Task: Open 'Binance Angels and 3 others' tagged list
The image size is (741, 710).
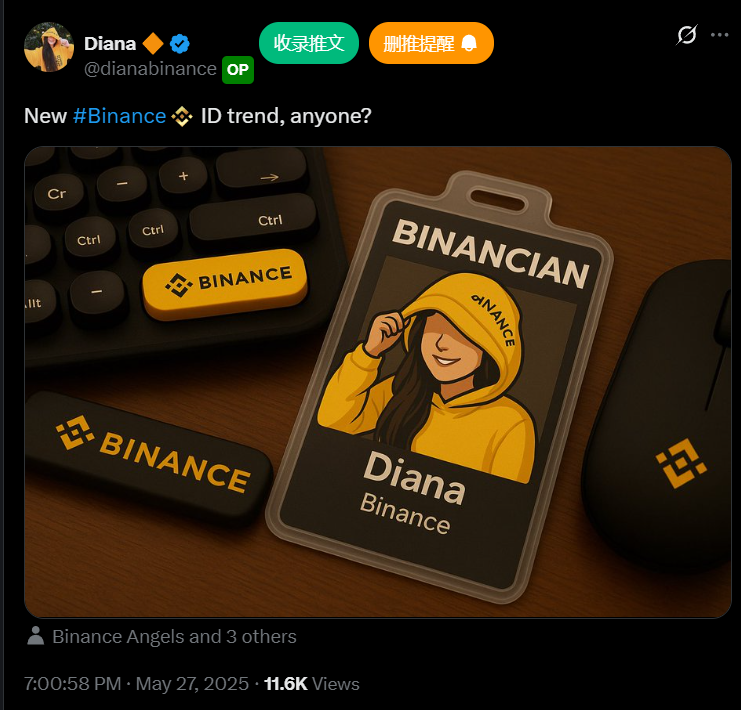Action: tap(174, 636)
